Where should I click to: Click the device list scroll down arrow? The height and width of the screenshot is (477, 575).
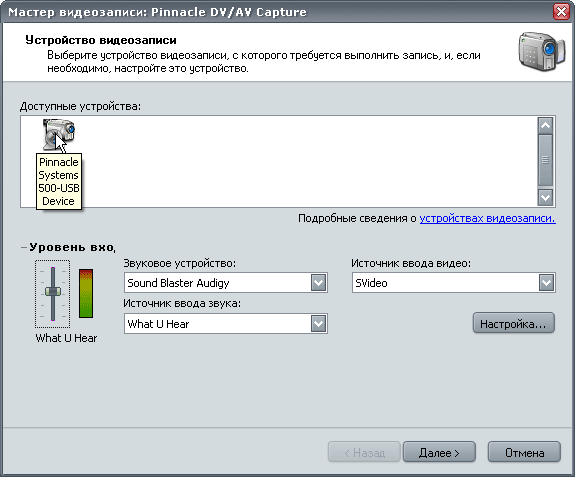(545, 197)
